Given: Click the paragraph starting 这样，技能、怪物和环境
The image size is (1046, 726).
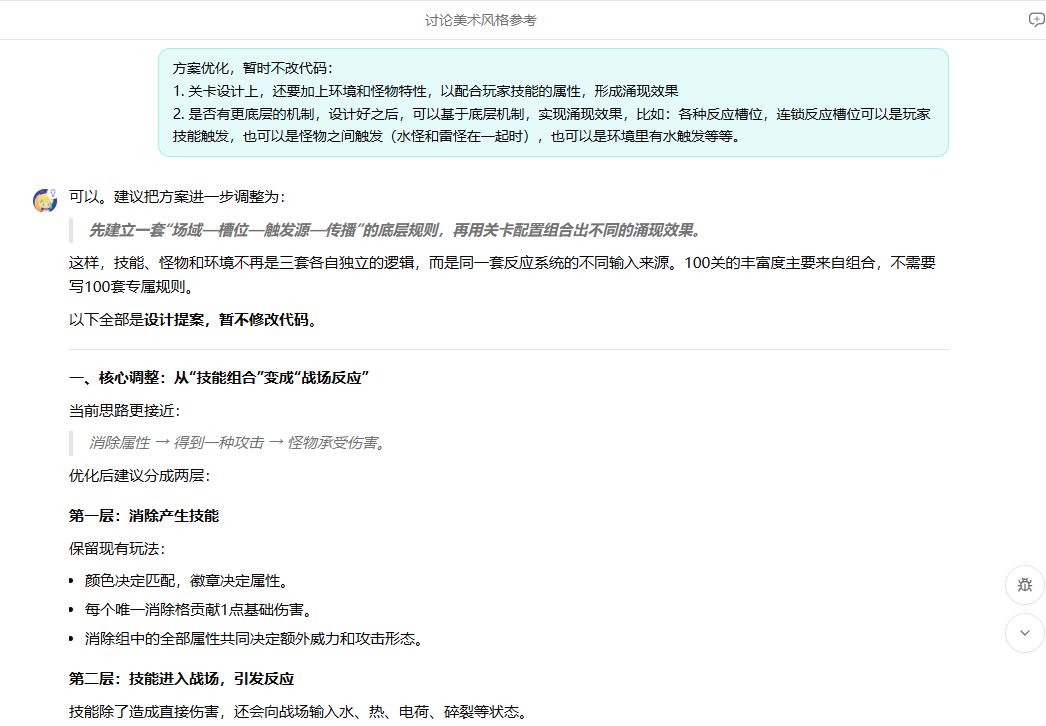Looking at the screenshot, I should pos(502,274).
